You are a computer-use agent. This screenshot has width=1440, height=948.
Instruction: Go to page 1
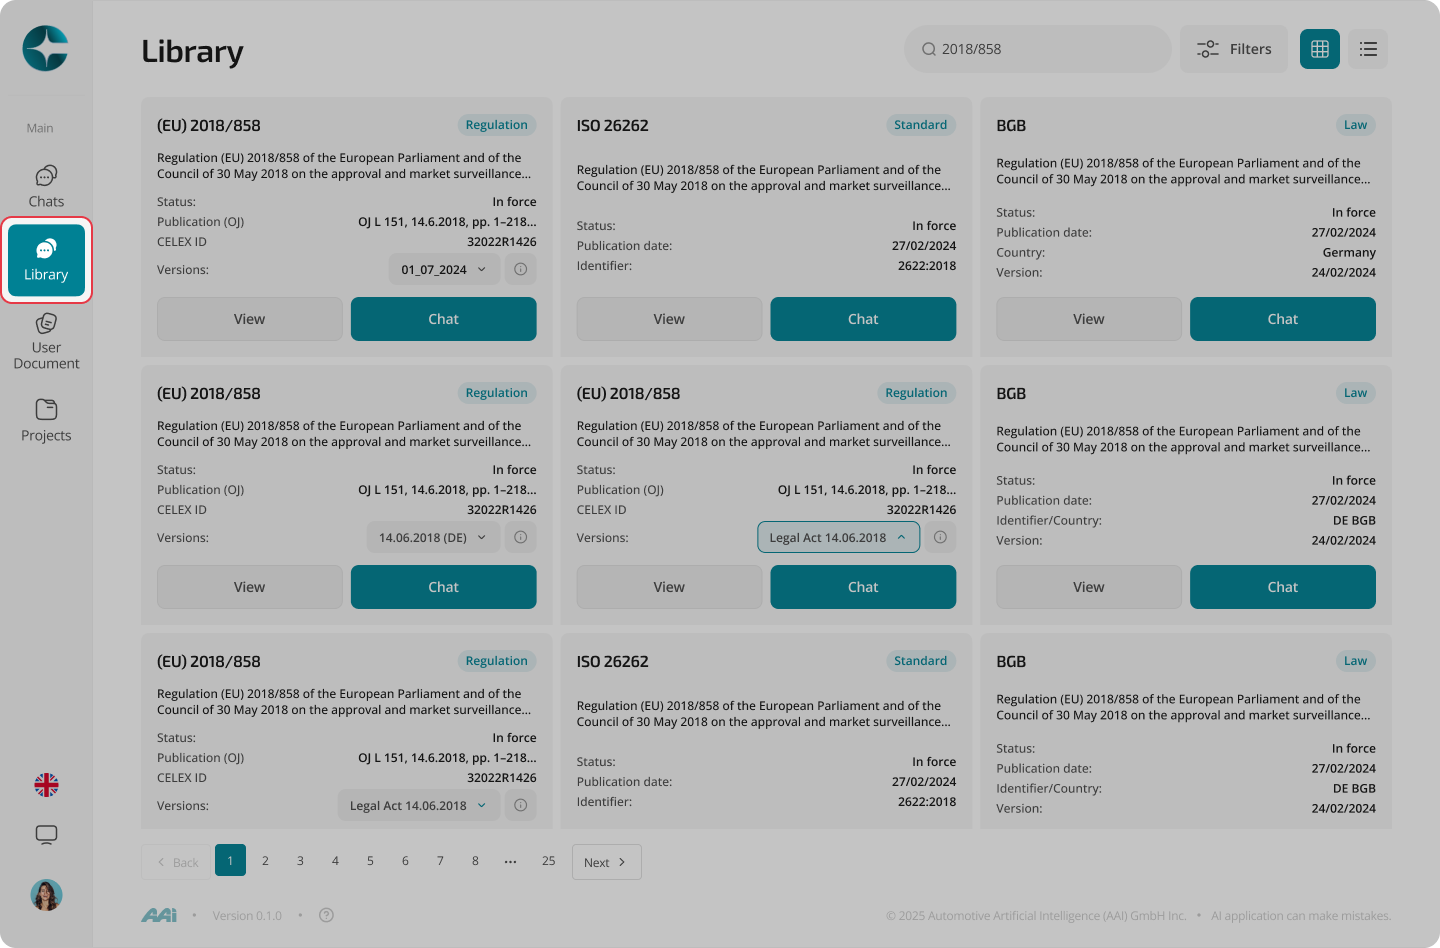click(x=230, y=860)
